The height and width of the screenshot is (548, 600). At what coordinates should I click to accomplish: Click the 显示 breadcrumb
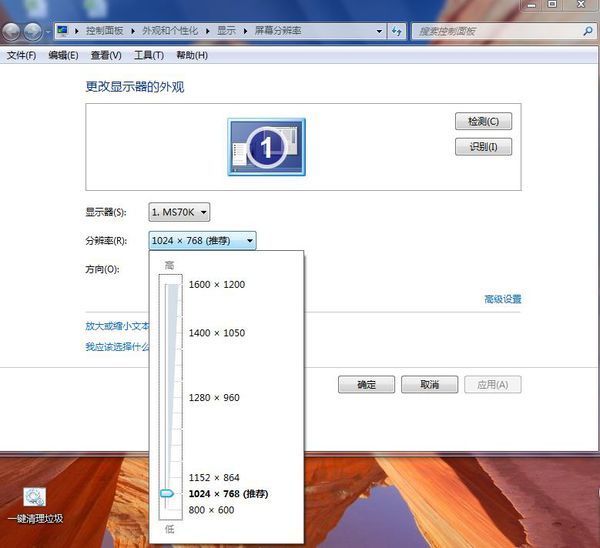tap(226, 31)
